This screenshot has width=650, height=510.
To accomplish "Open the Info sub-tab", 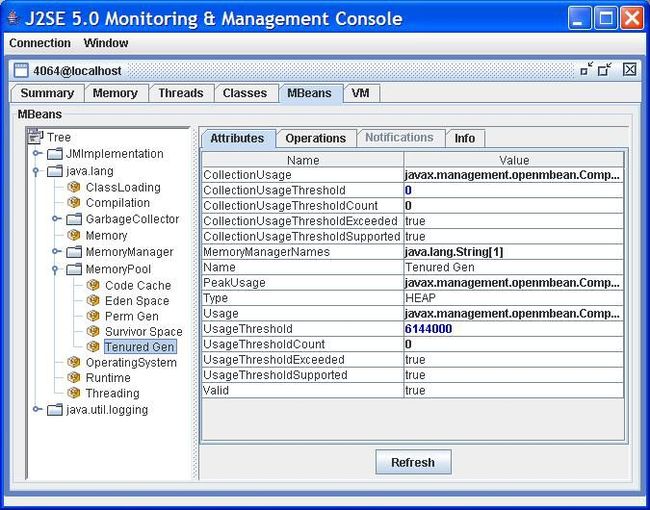I will [x=465, y=138].
